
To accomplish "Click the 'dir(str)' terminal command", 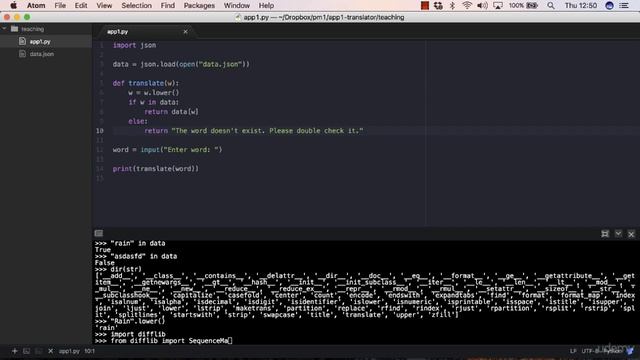I will [x=118, y=269].
